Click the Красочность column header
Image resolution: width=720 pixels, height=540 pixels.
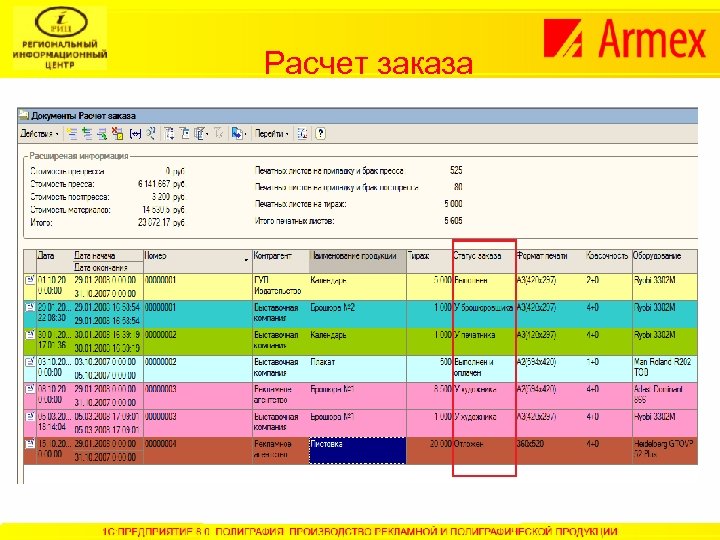click(x=609, y=261)
